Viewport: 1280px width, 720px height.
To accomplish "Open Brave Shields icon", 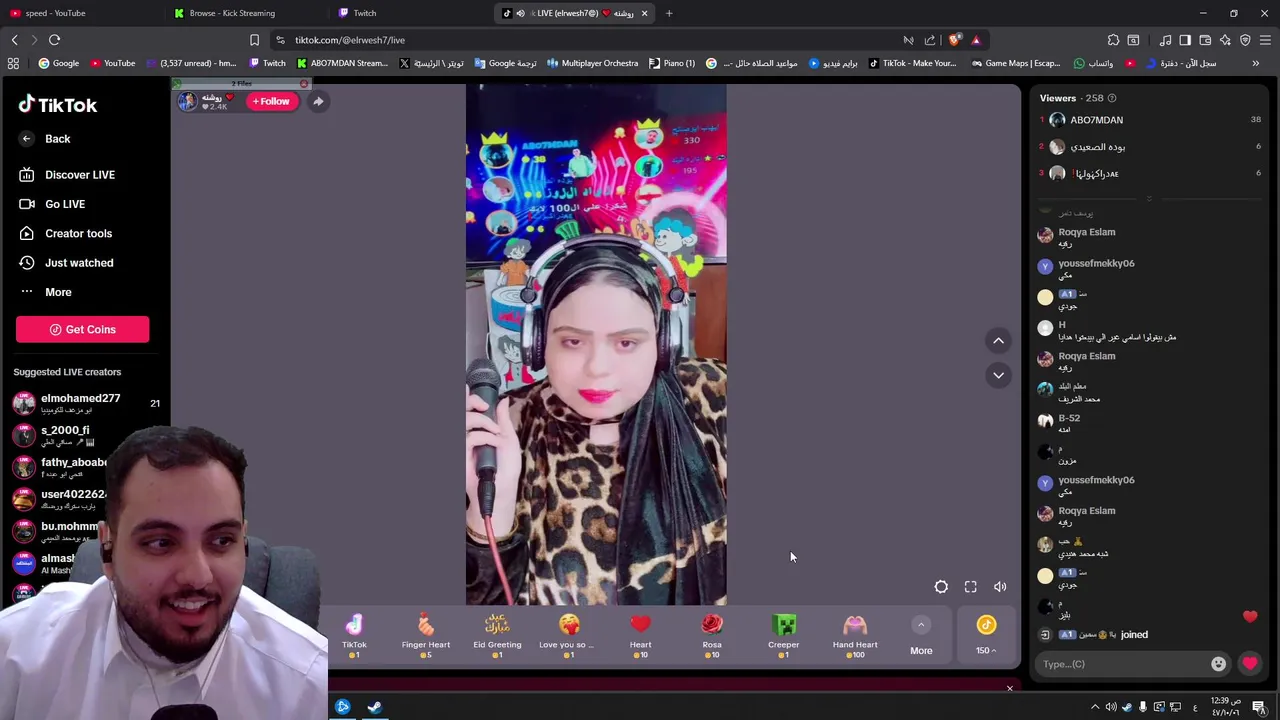I will point(954,40).
